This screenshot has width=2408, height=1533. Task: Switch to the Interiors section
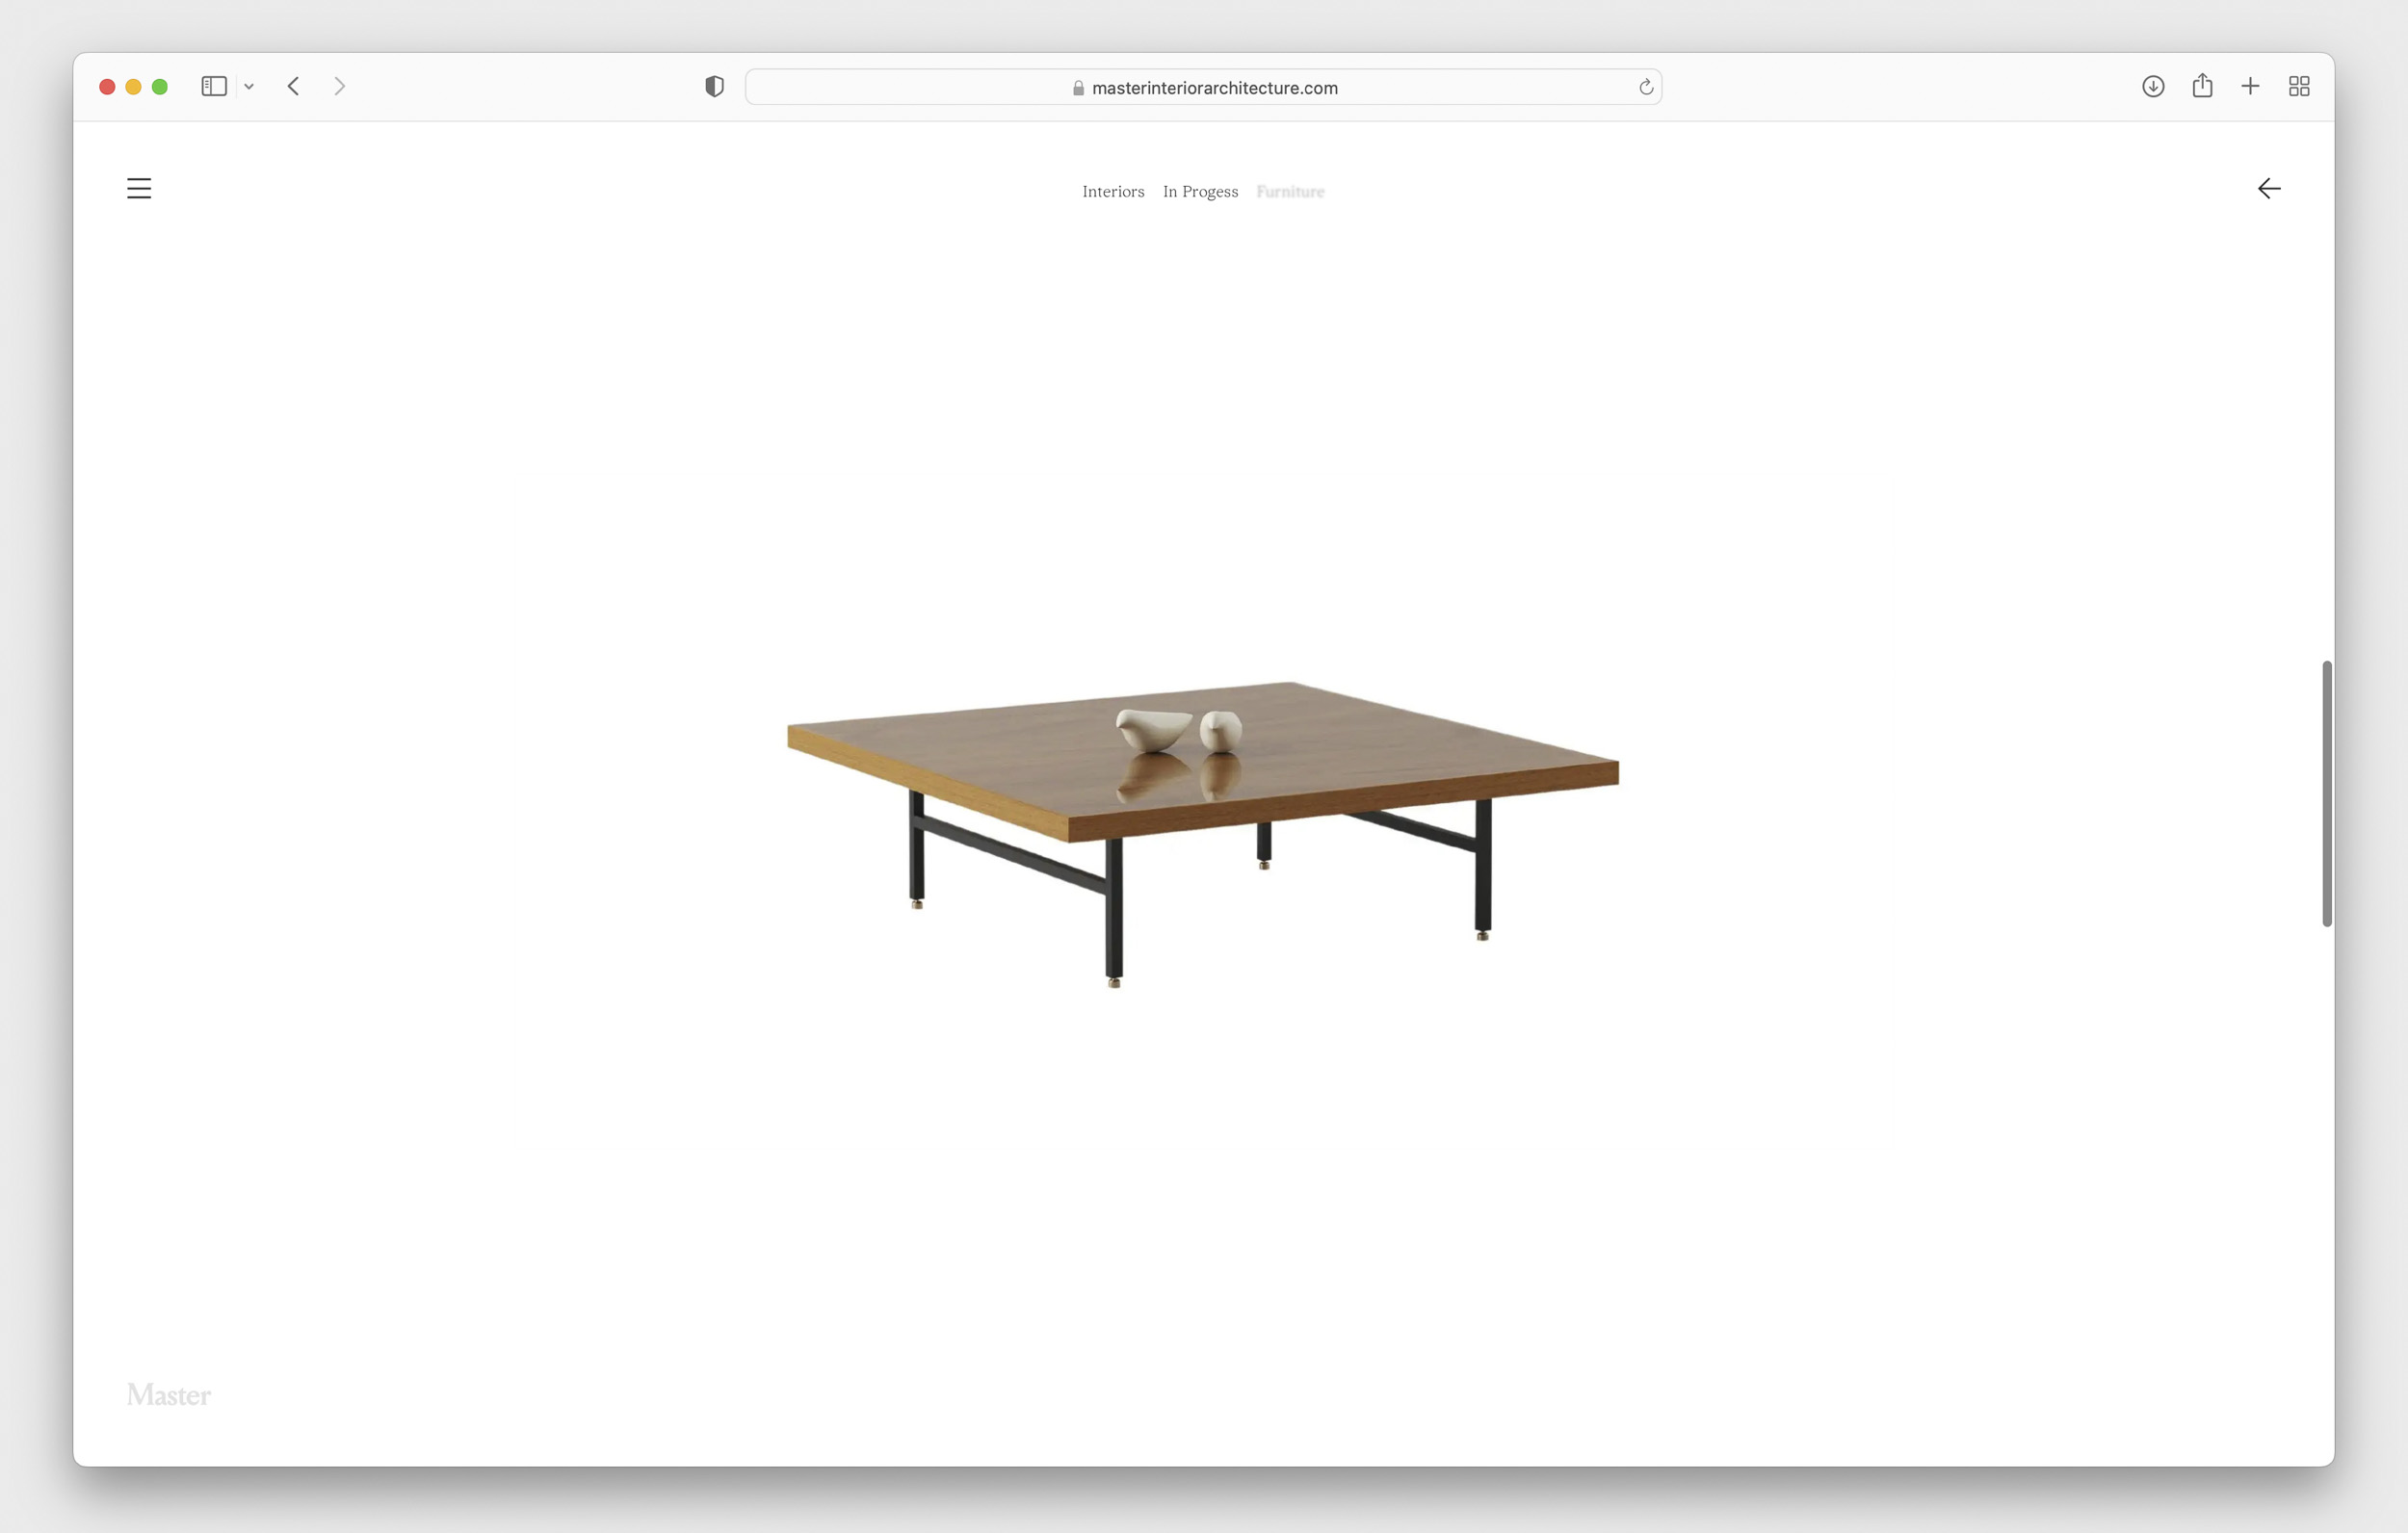point(1113,191)
